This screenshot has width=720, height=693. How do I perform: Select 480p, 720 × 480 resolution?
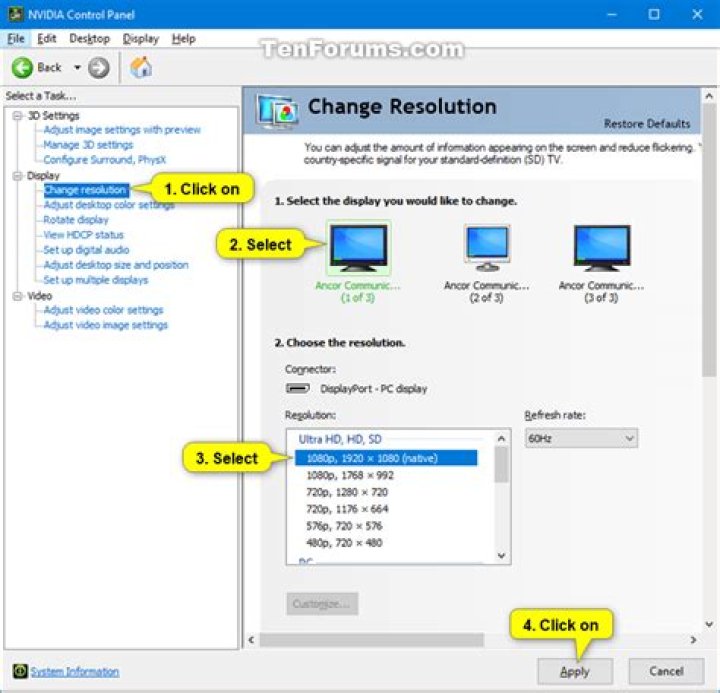click(344, 543)
